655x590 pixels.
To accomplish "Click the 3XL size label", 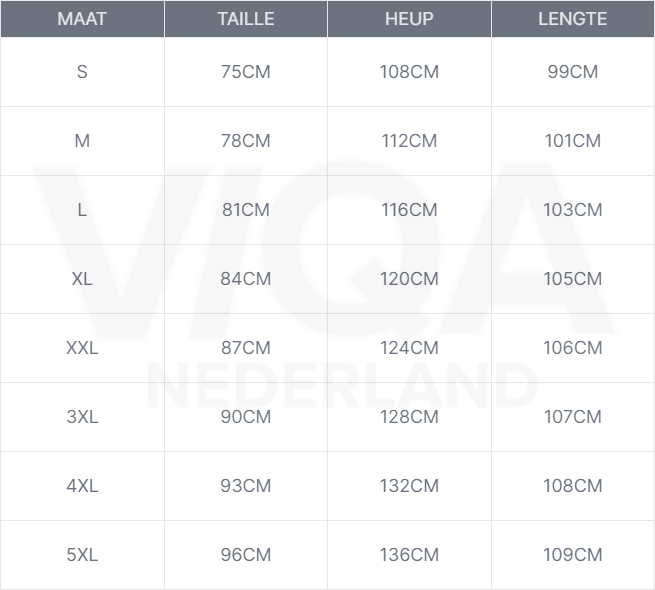I will point(82,417).
